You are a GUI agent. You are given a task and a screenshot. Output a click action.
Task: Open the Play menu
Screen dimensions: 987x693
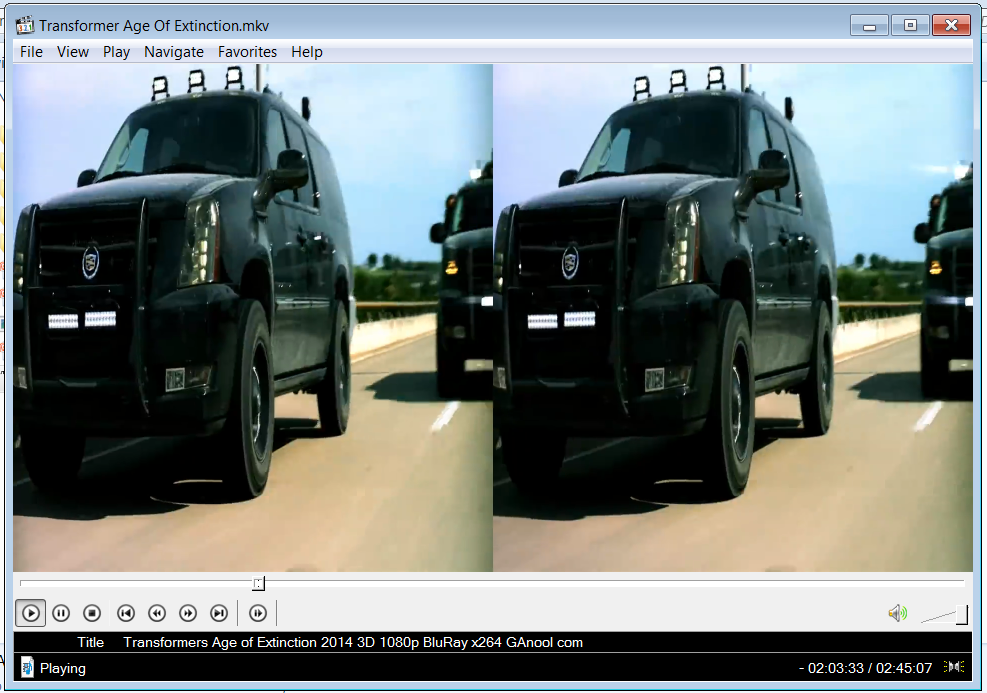[116, 52]
